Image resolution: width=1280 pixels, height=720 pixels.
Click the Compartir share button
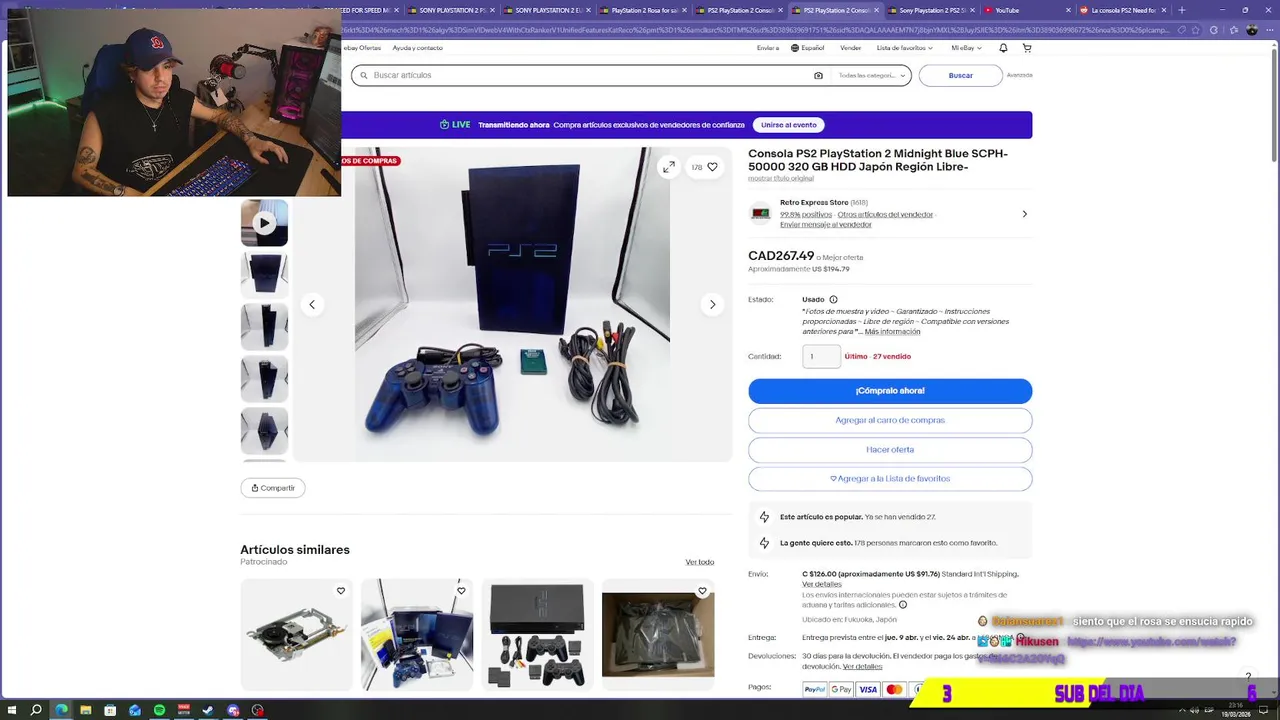272,488
